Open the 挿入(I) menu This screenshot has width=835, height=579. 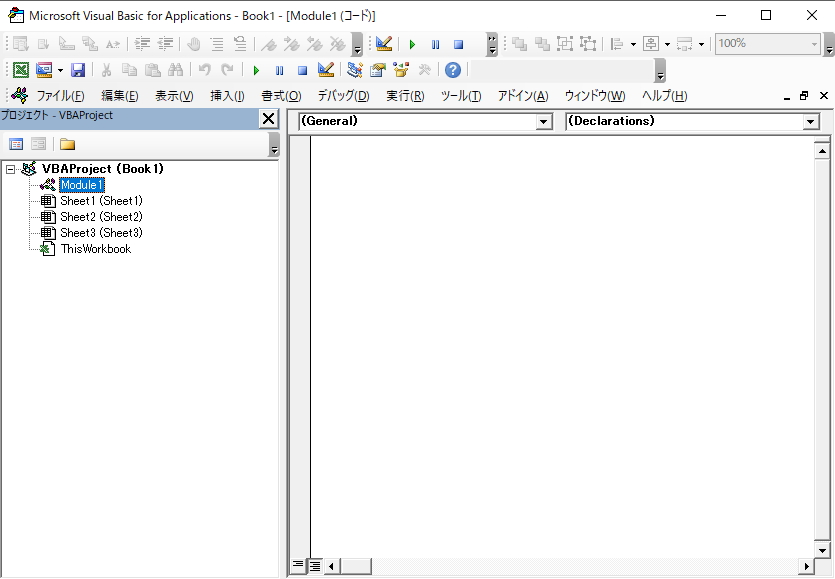tap(227, 96)
